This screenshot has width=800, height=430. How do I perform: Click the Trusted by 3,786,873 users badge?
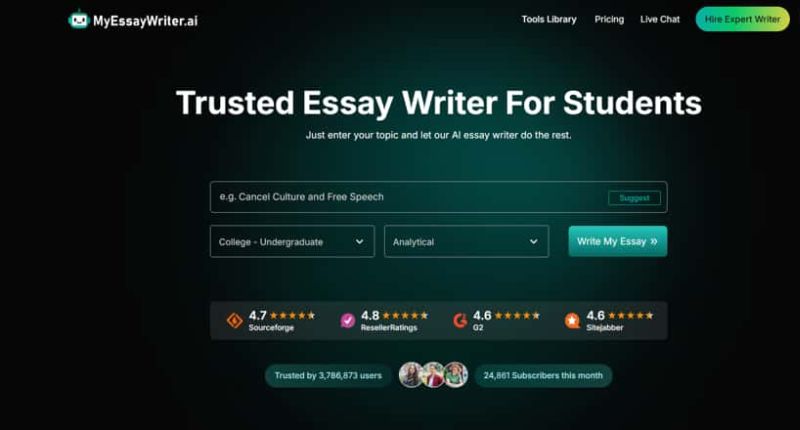click(328, 375)
